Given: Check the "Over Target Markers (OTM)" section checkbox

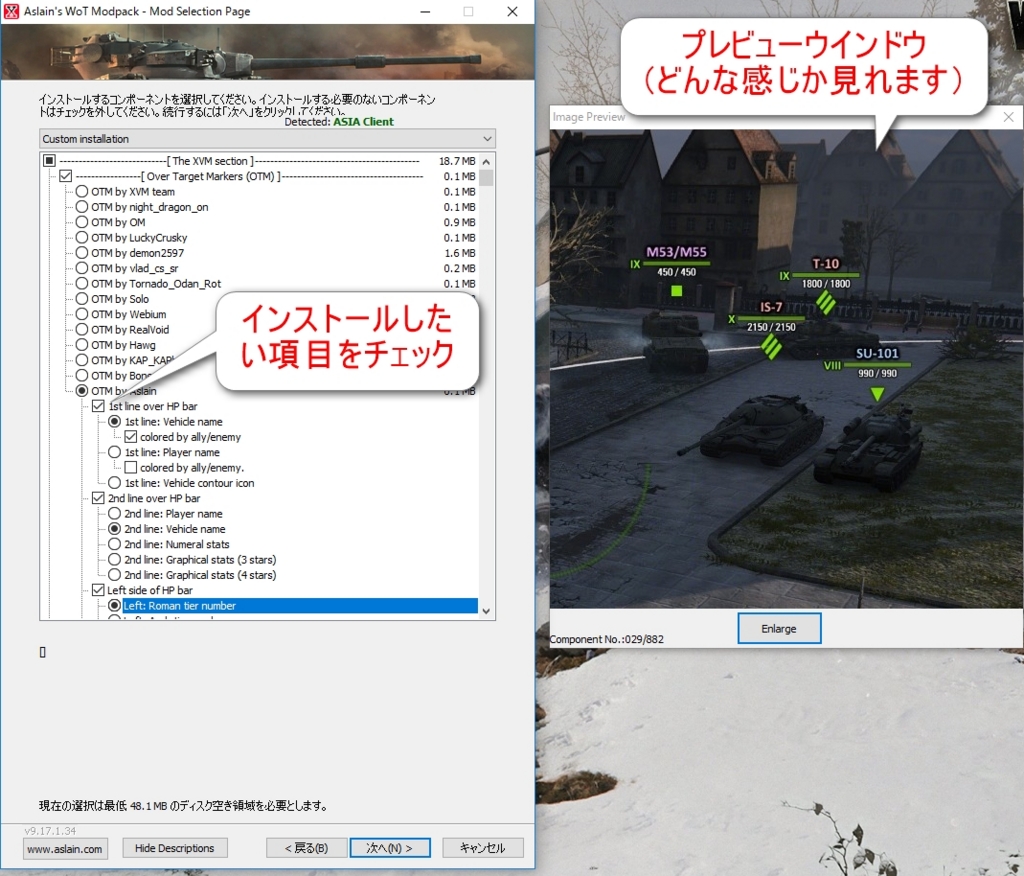Looking at the screenshot, I should (65, 176).
